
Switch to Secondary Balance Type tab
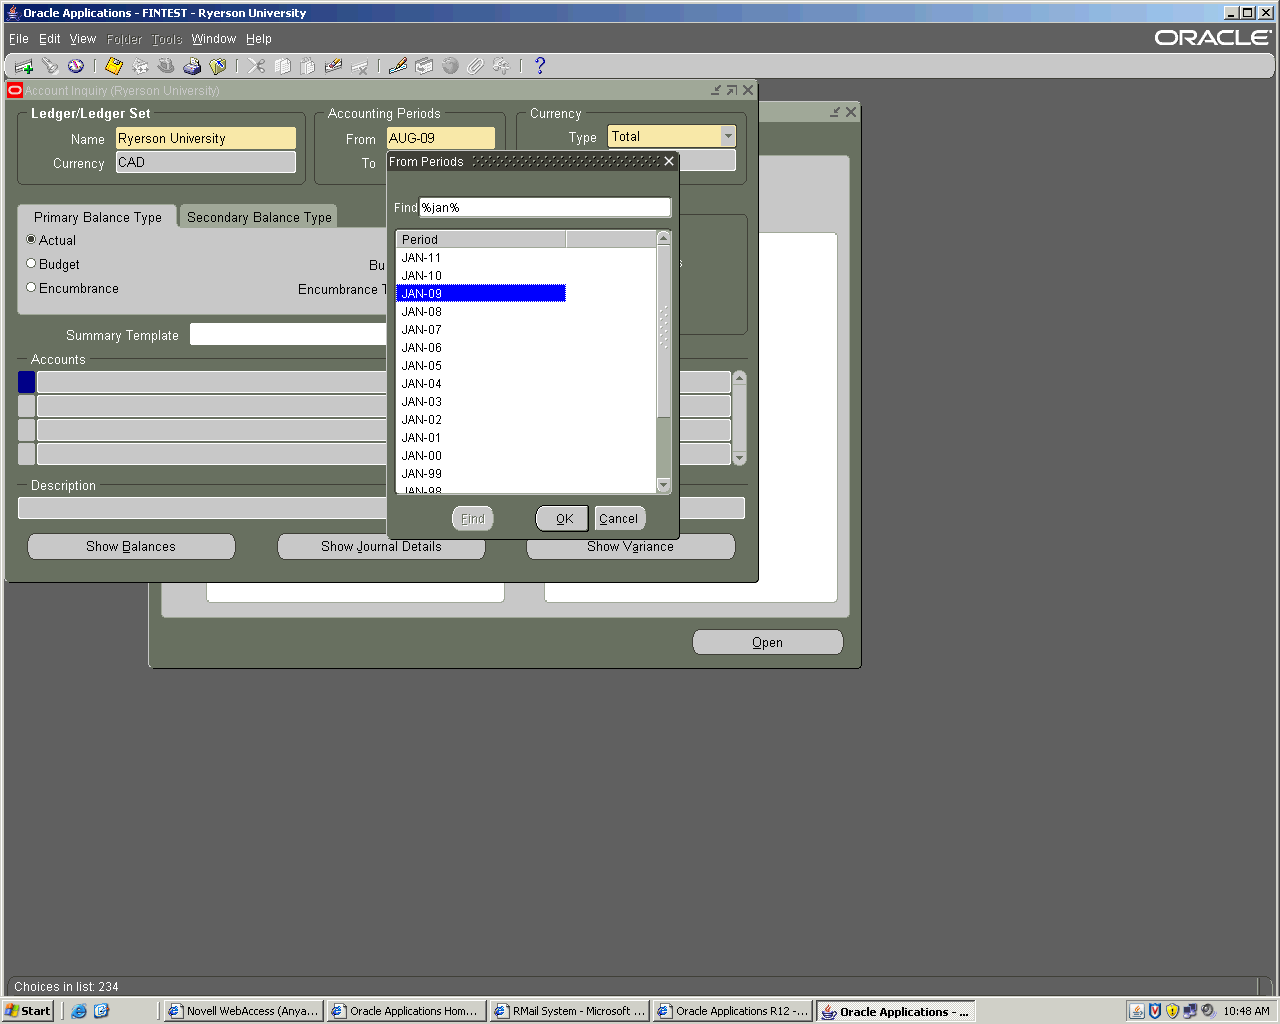point(259,217)
